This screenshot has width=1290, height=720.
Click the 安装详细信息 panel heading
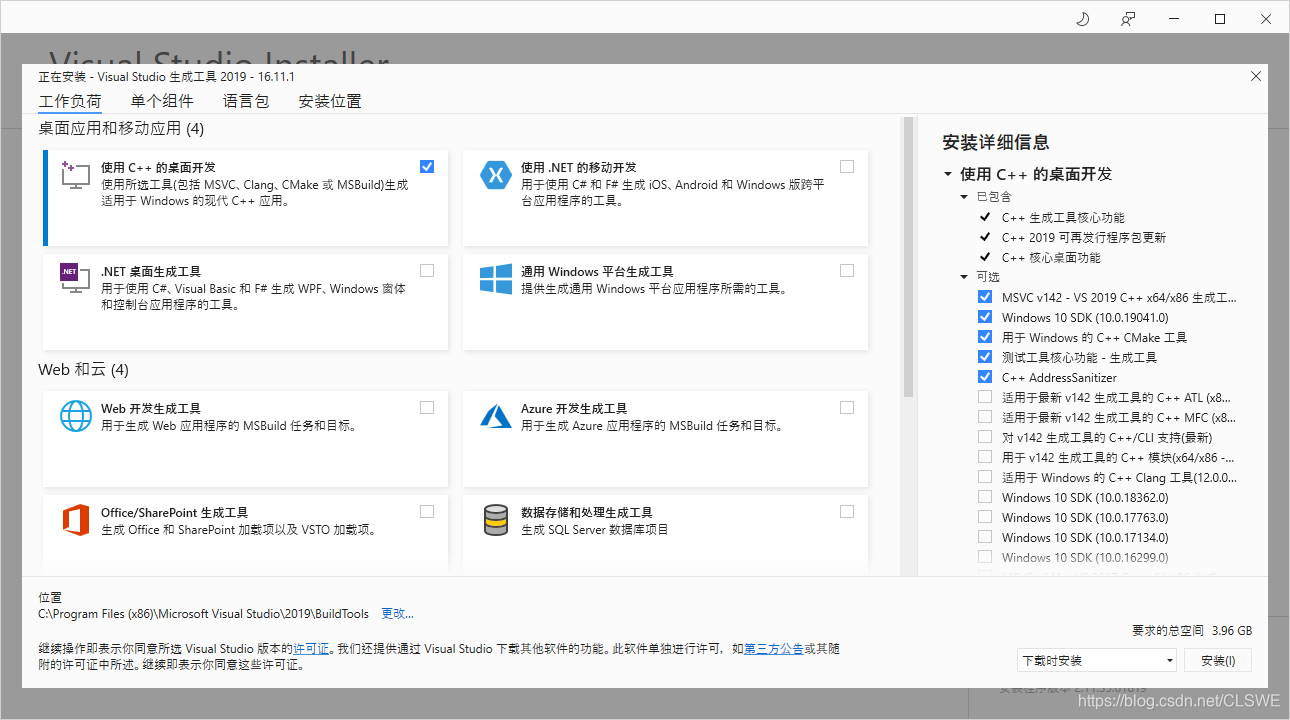point(996,142)
